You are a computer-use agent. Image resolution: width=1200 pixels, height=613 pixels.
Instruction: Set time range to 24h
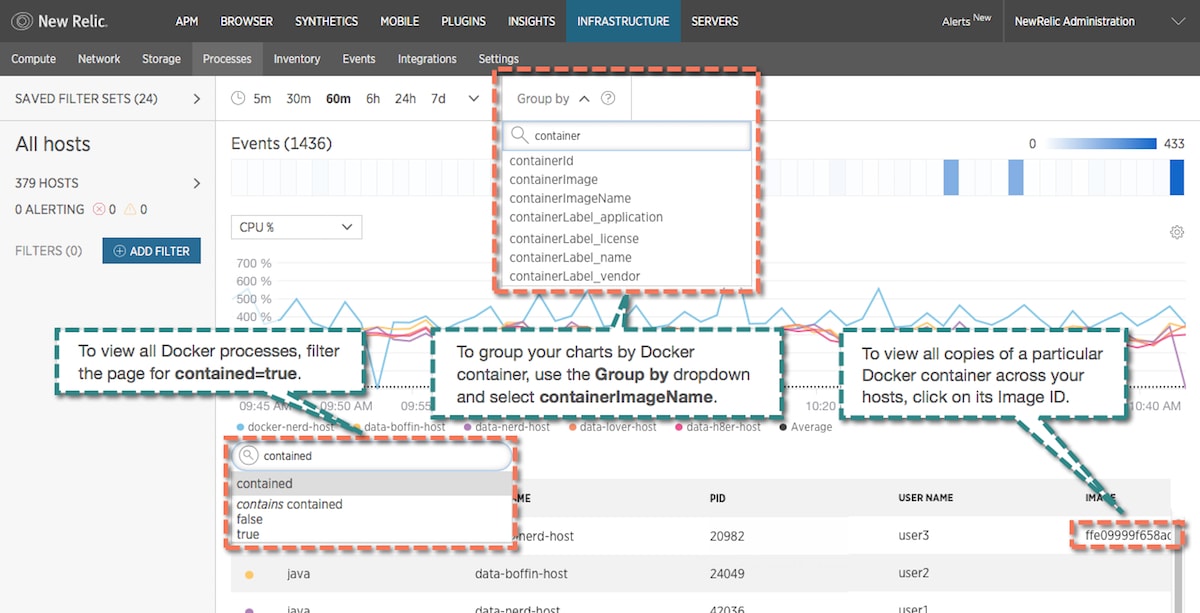coord(405,99)
